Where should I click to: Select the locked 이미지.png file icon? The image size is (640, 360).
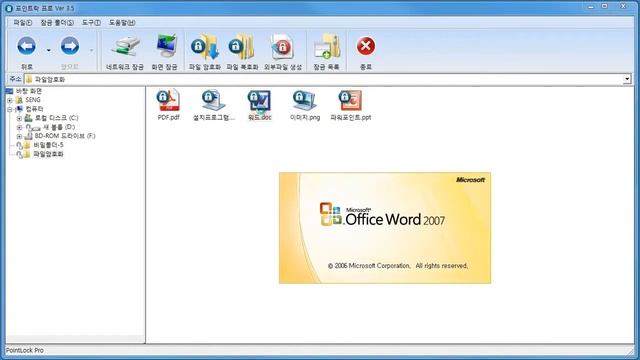[304, 100]
